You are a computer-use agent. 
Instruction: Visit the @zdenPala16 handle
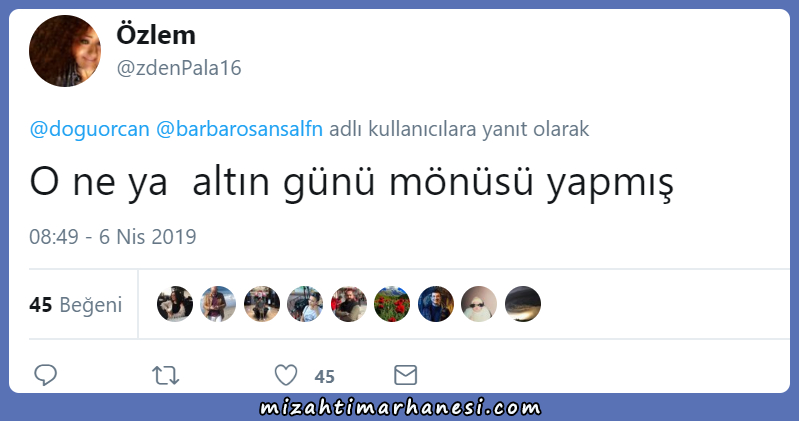point(179,68)
